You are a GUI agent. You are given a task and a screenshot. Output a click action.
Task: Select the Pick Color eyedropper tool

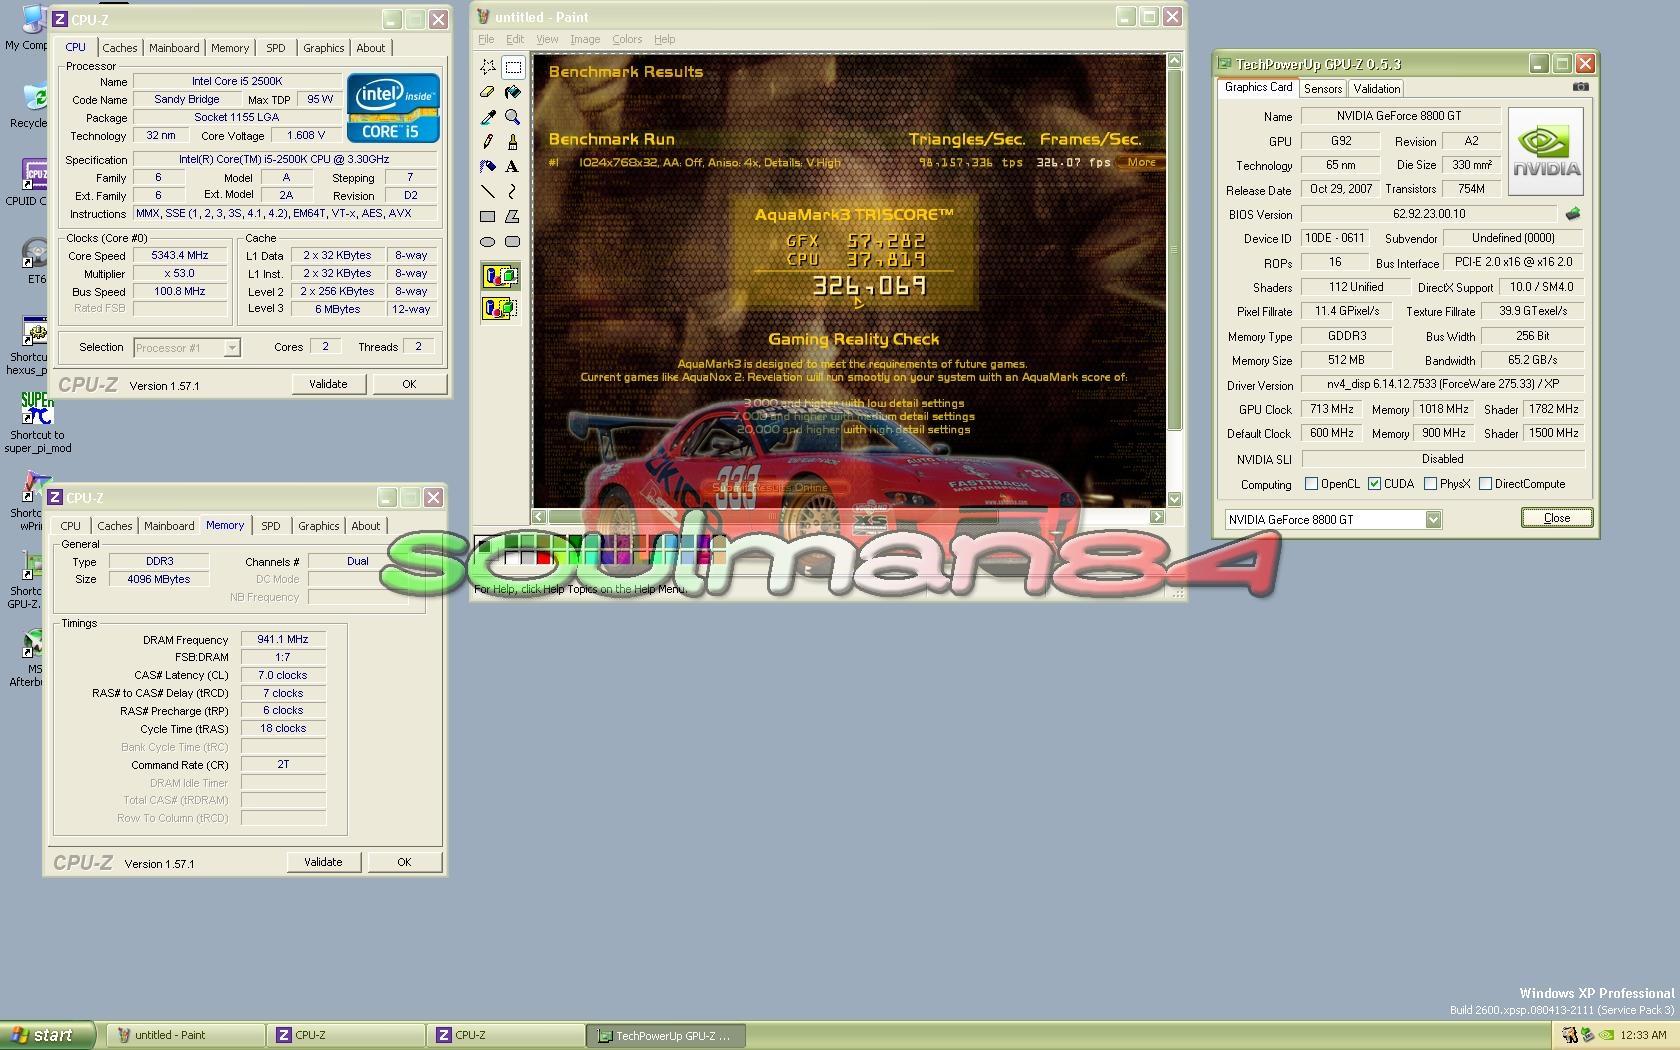488,117
